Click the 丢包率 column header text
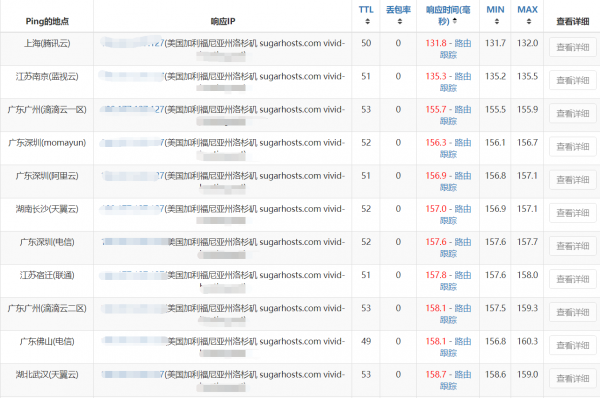Screen dimensions: 600x398 (x=398, y=10)
